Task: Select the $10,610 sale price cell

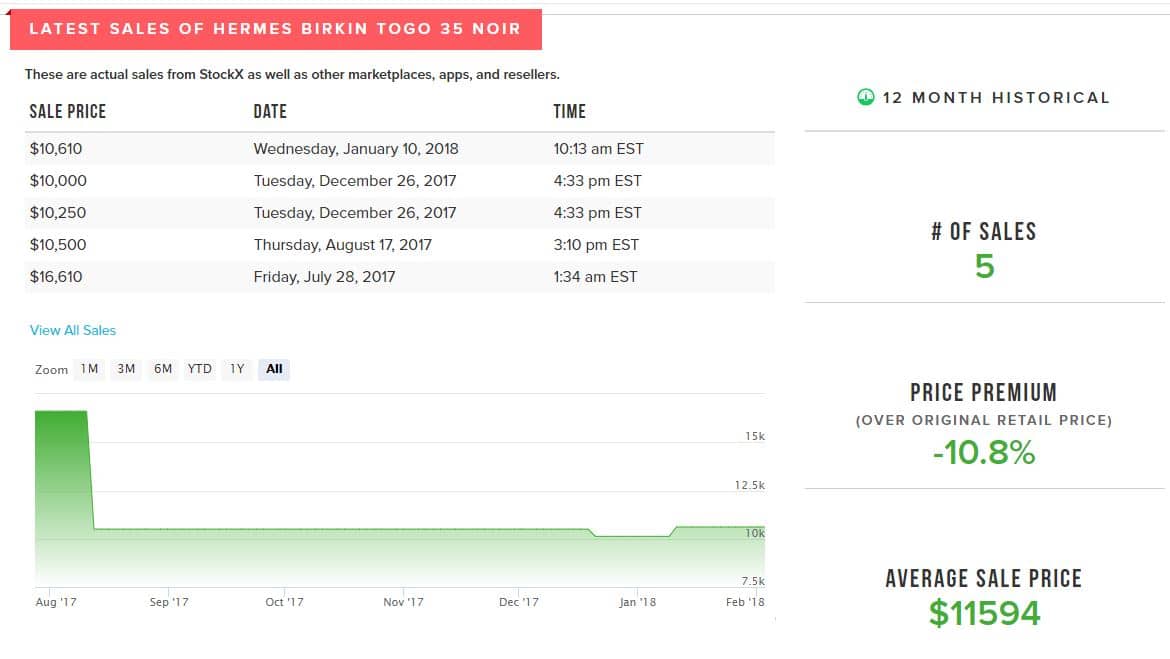Action: (x=56, y=149)
